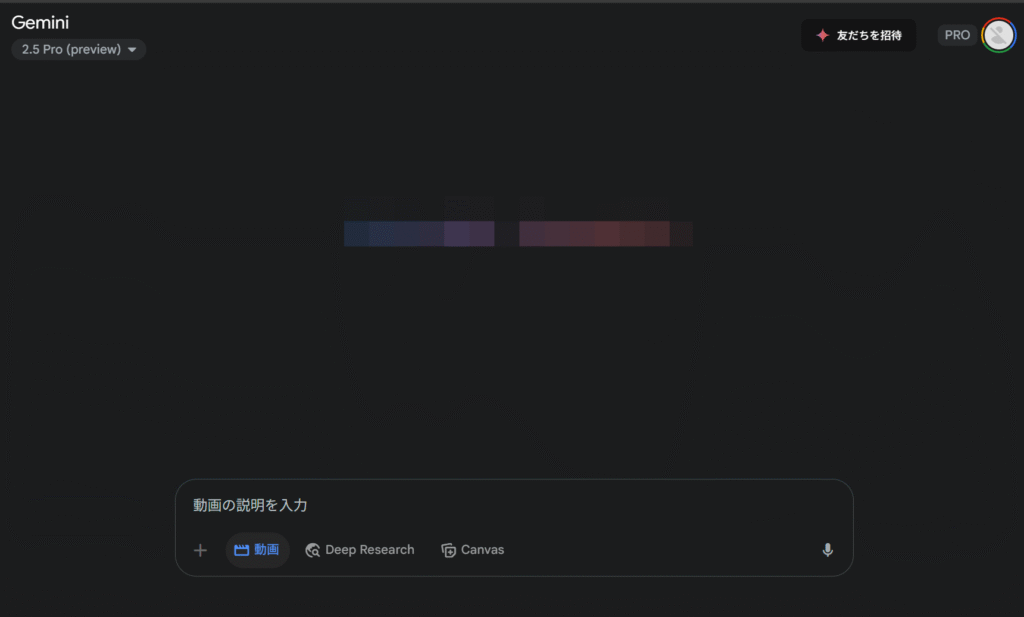Click the microphone voice input icon
This screenshot has height=617, width=1024.
(x=827, y=550)
